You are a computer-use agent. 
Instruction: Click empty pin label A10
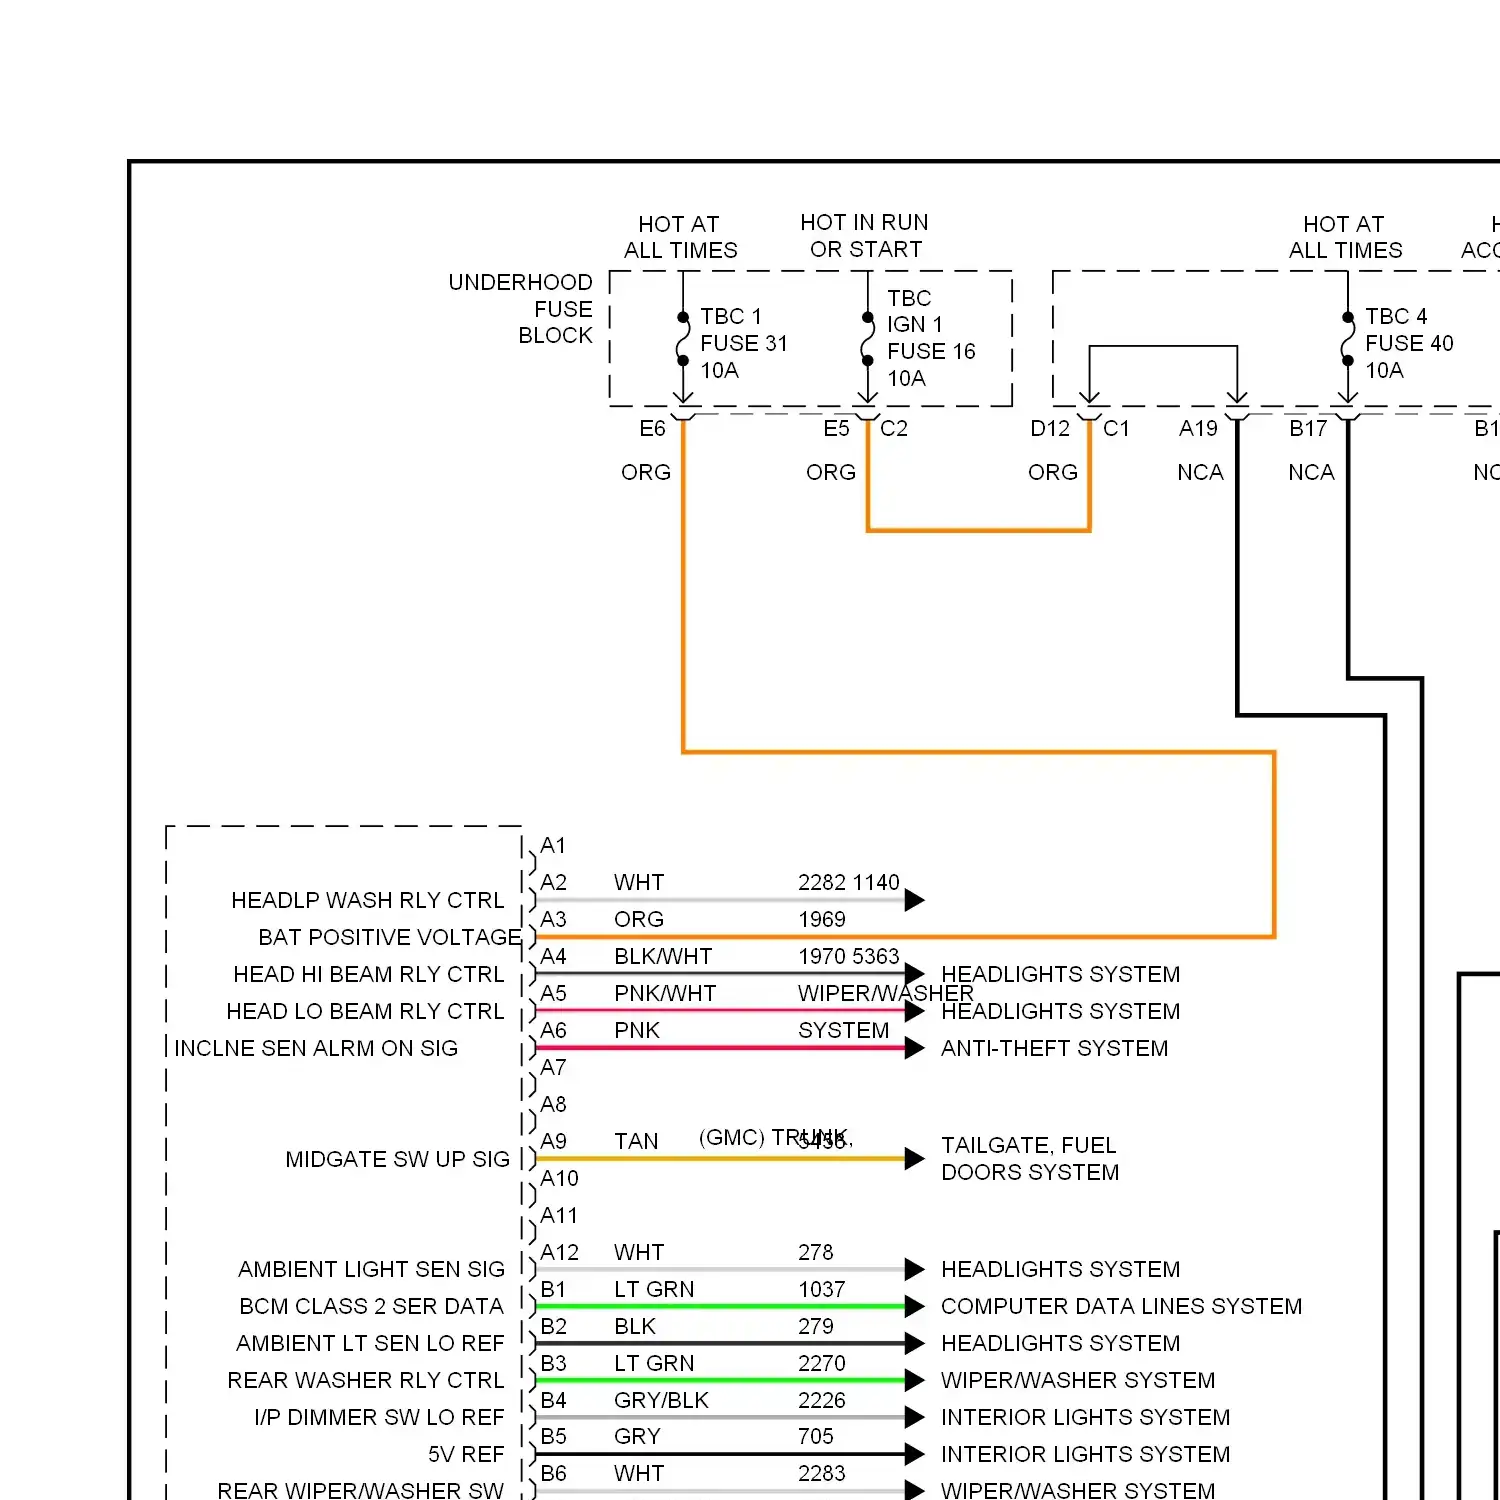point(559,1178)
